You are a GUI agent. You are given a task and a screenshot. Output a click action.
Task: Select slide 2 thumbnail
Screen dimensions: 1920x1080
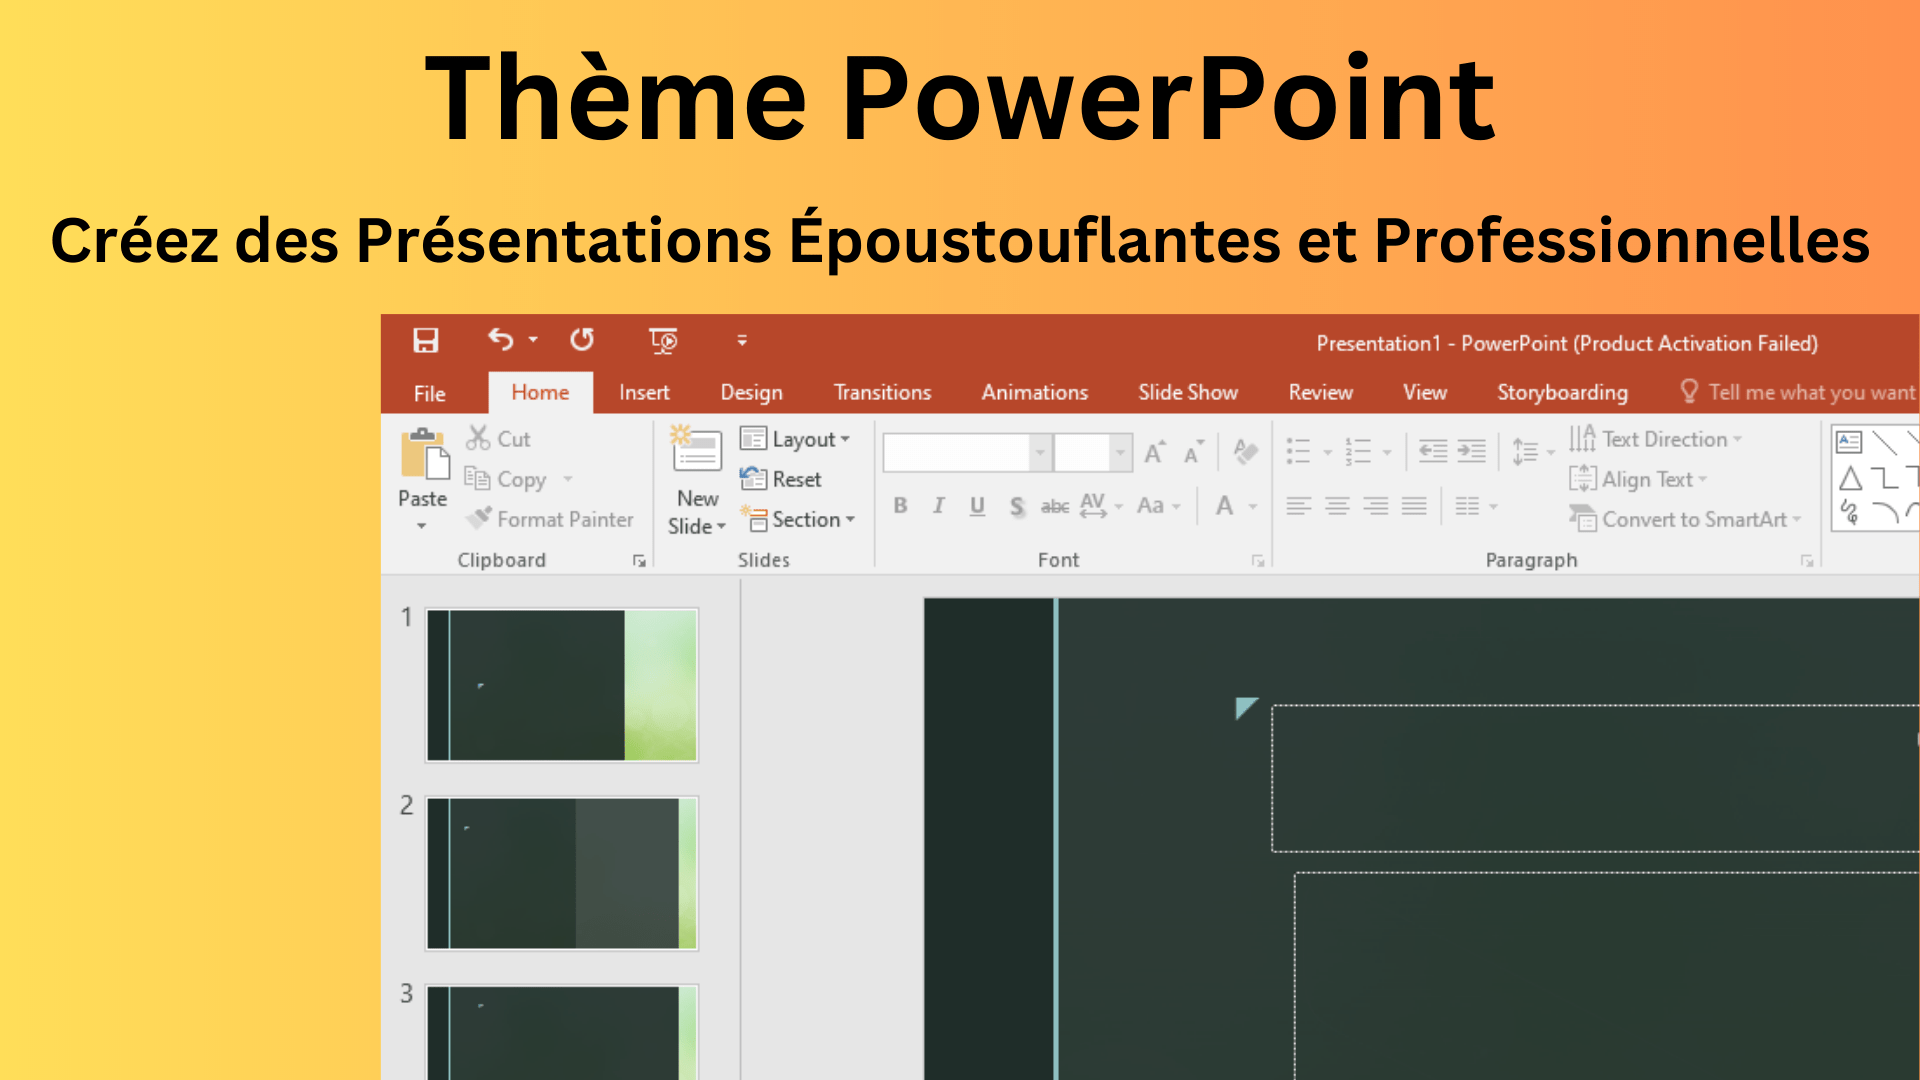click(561, 873)
